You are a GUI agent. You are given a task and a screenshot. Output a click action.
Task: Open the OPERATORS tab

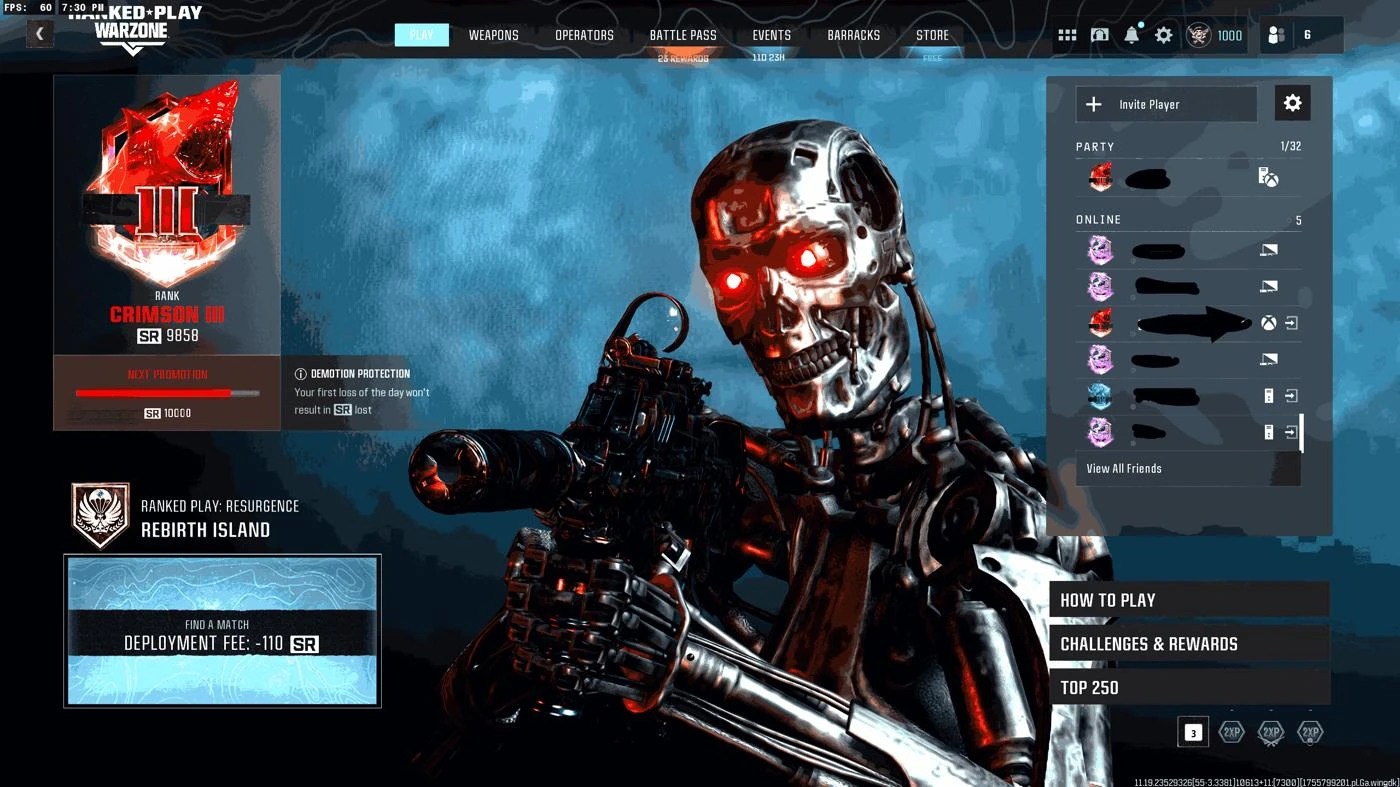(x=584, y=35)
